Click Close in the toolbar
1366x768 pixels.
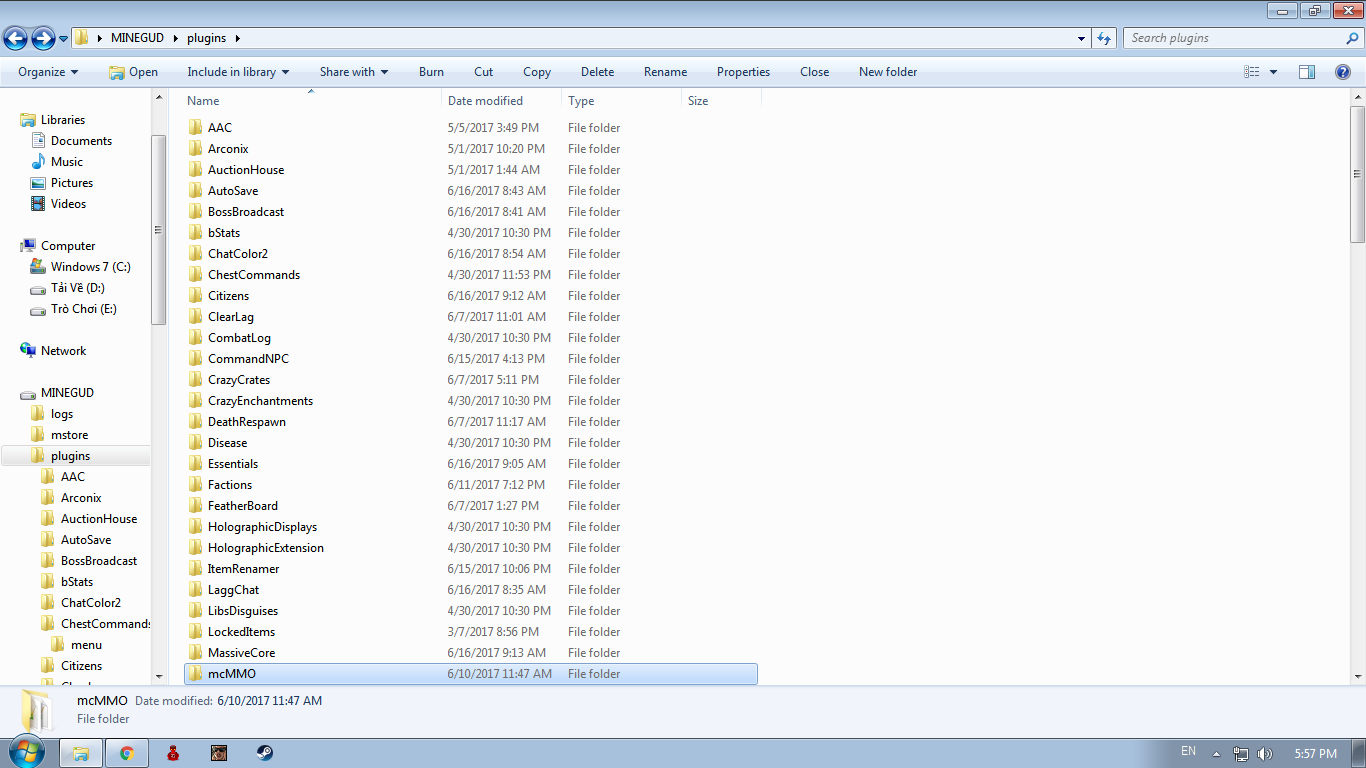(815, 72)
